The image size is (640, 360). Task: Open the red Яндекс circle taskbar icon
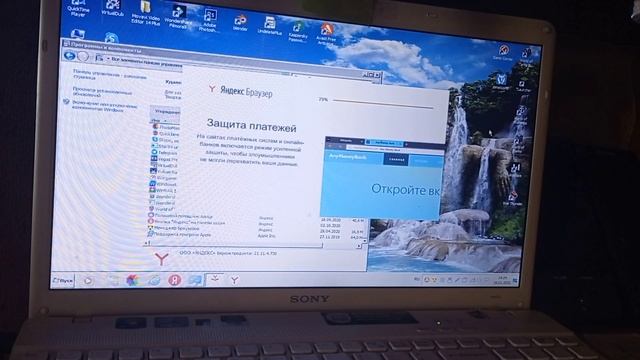[x=175, y=280]
